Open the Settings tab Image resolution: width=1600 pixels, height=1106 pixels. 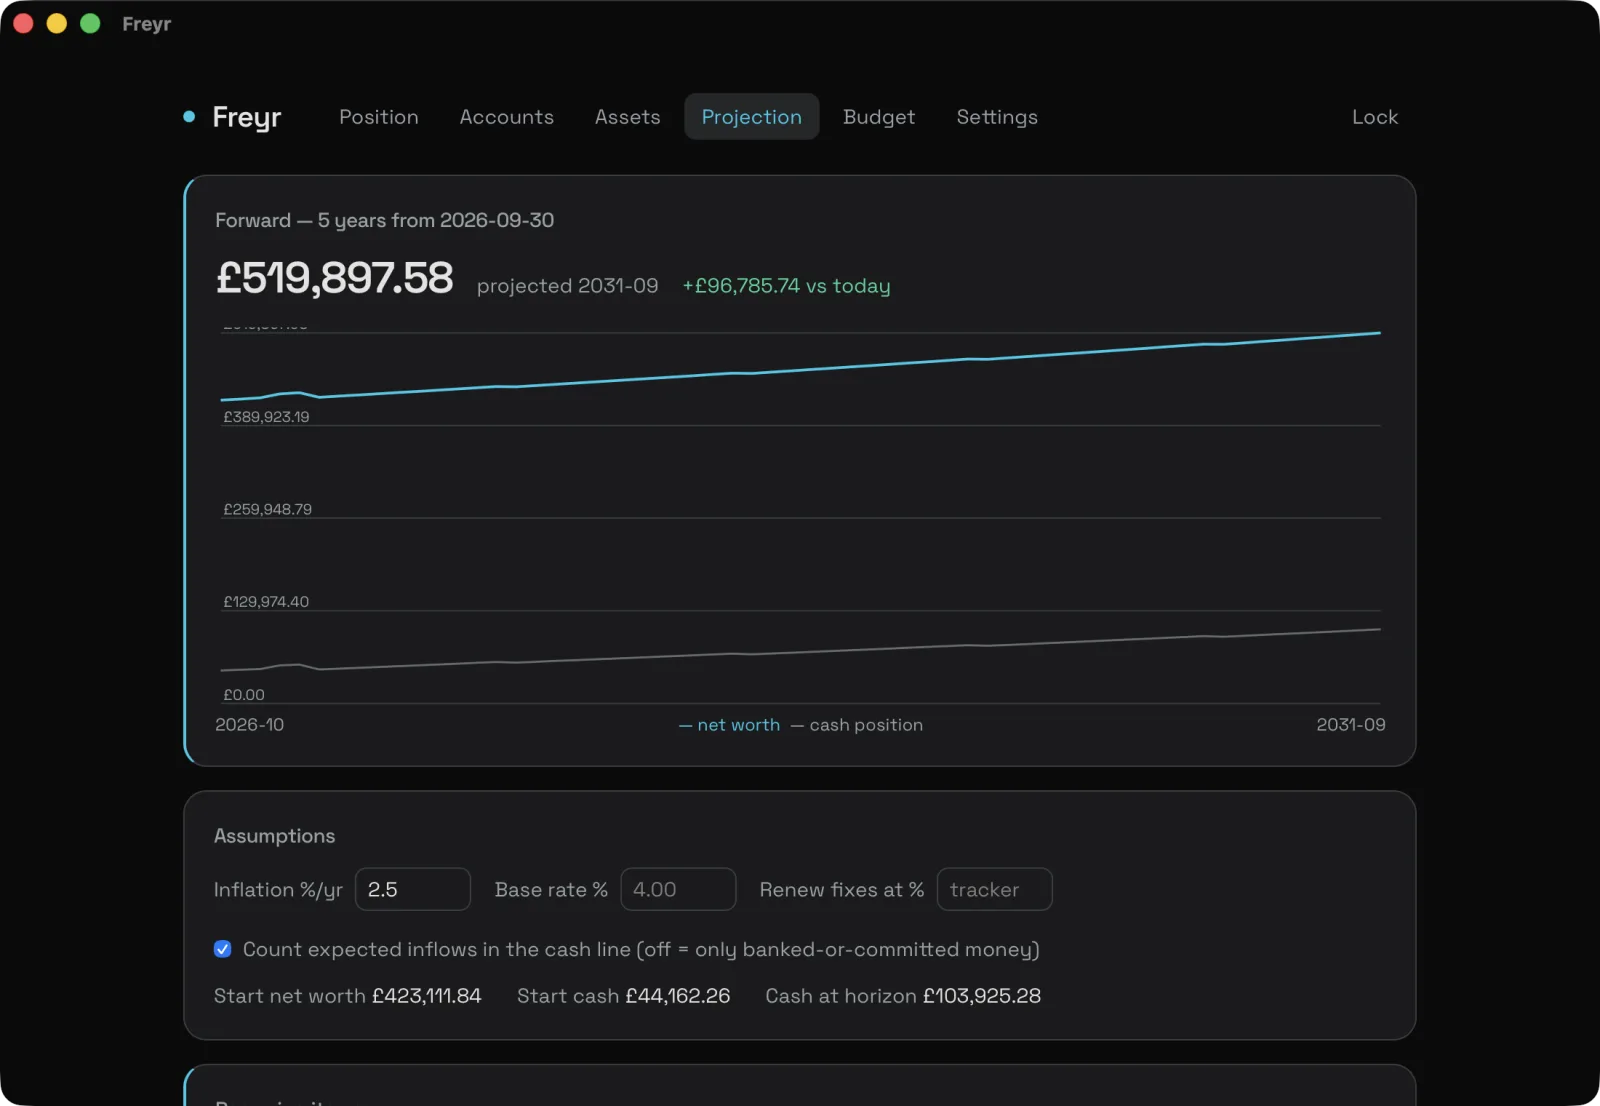pyautogui.click(x=997, y=117)
